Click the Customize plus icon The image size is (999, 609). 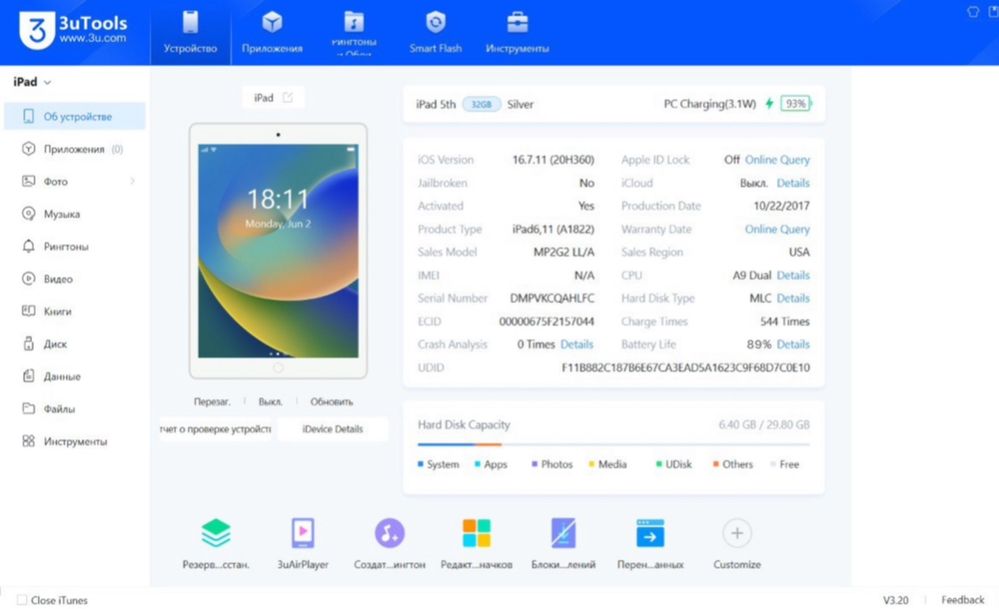click(x=737, y=533)
